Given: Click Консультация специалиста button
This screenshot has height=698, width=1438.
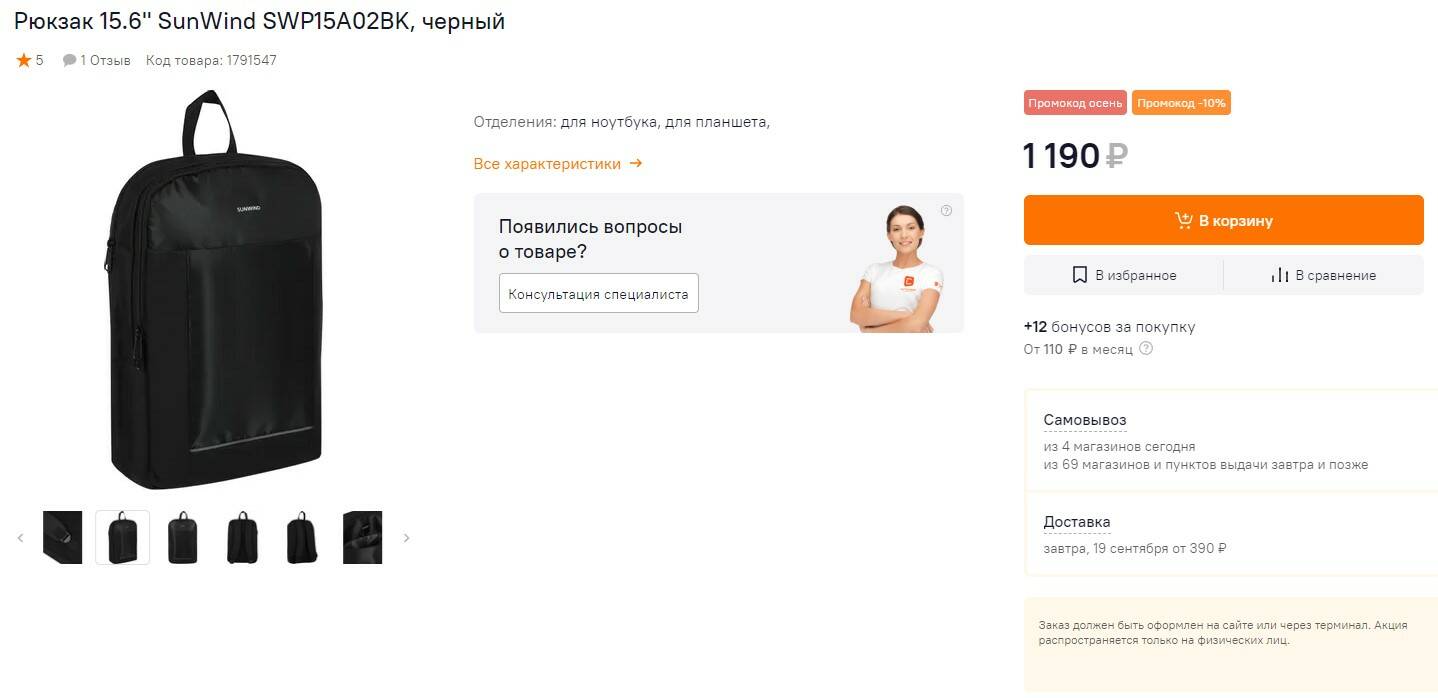Looking at the screenshot, I should pyautogui.click(x=598, y=293).
